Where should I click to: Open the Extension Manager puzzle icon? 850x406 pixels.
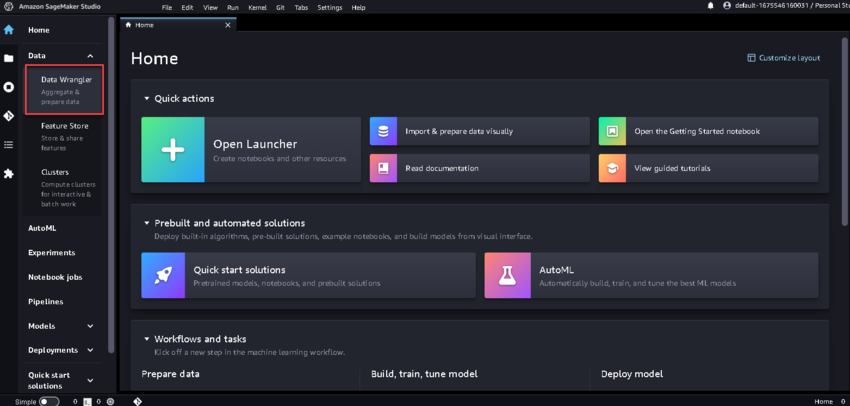tap(9, 173)
